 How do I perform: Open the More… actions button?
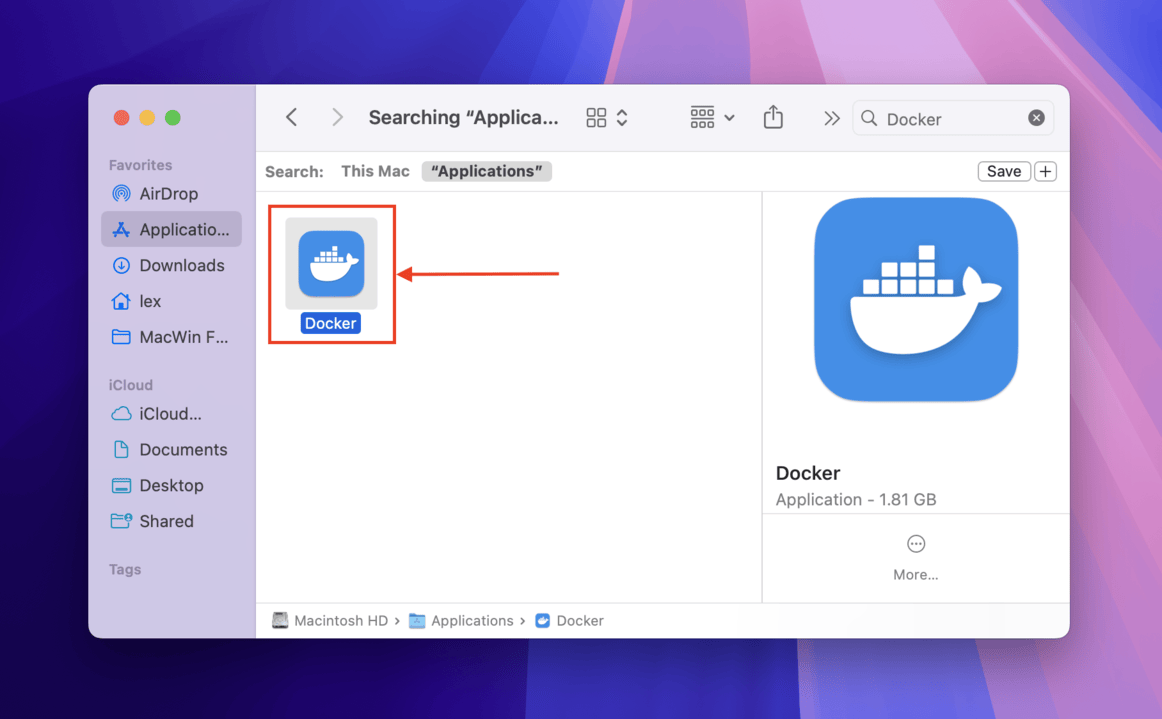[x=915, y=558]
